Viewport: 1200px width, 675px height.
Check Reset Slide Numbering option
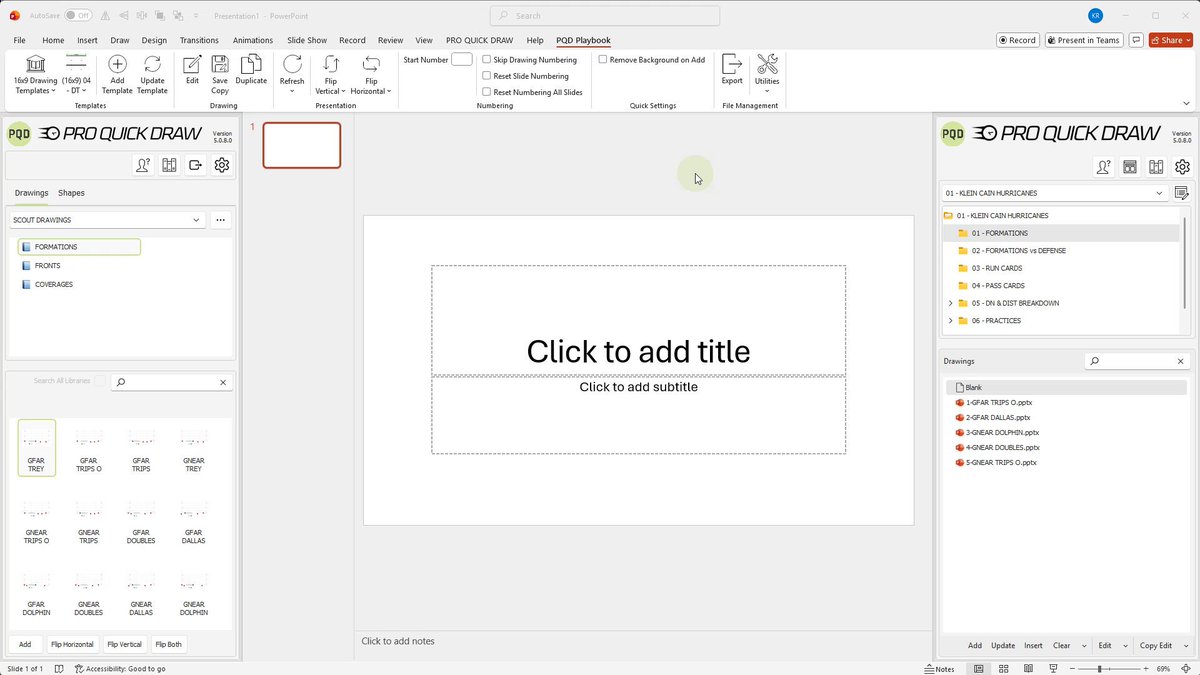click(x=486, y=76)
